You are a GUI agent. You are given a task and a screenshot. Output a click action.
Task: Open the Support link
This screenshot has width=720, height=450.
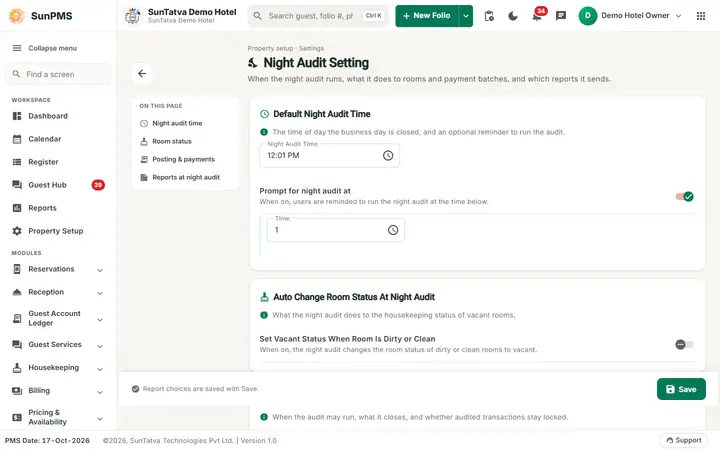pyautogui.click(x=684, y=440)
